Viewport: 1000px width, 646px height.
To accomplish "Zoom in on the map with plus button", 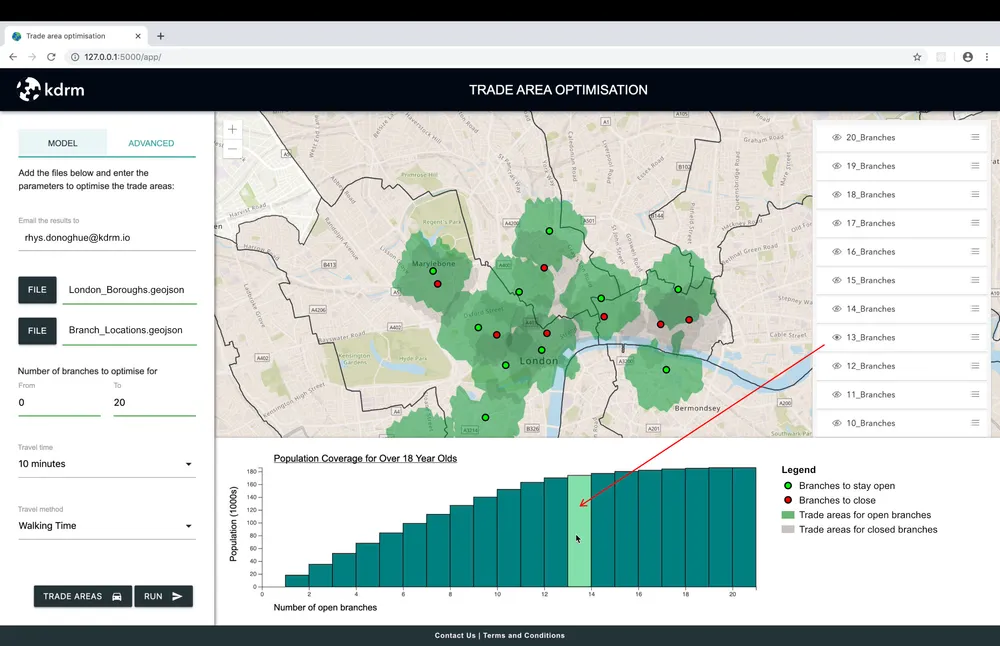I will 232,129.
